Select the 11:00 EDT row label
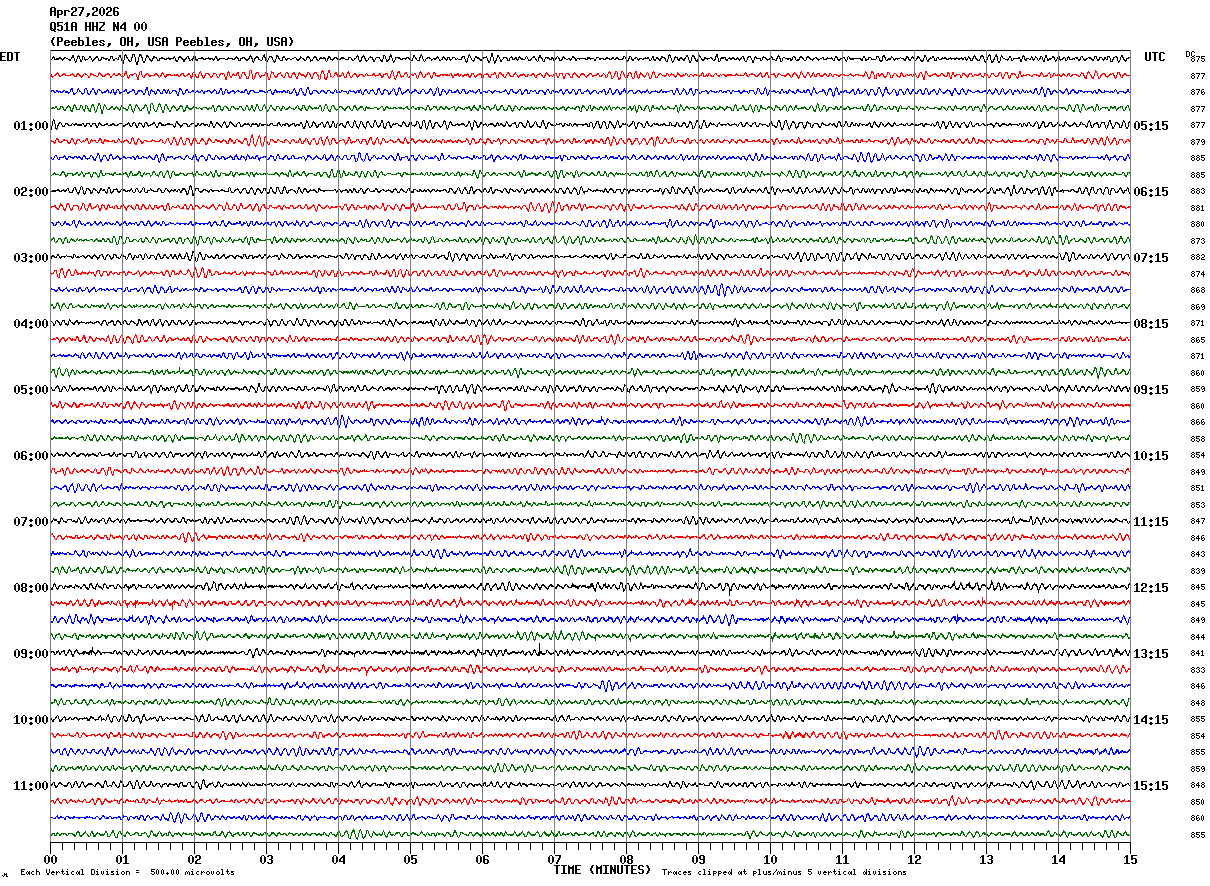The image size is (1210, 886). tap(31, 786)
